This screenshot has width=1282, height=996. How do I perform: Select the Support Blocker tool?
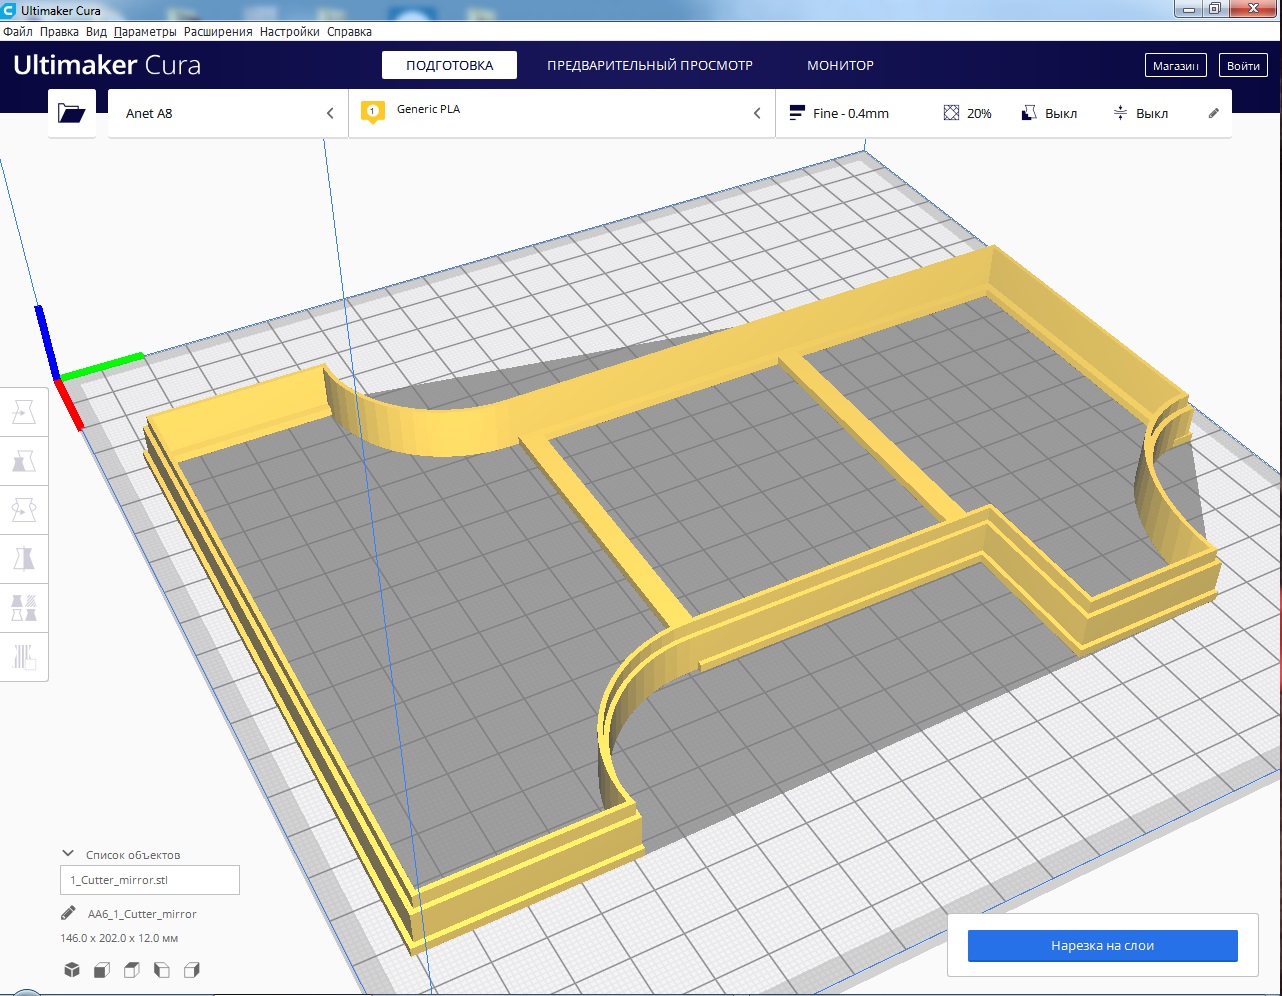[x=24, y=656]
